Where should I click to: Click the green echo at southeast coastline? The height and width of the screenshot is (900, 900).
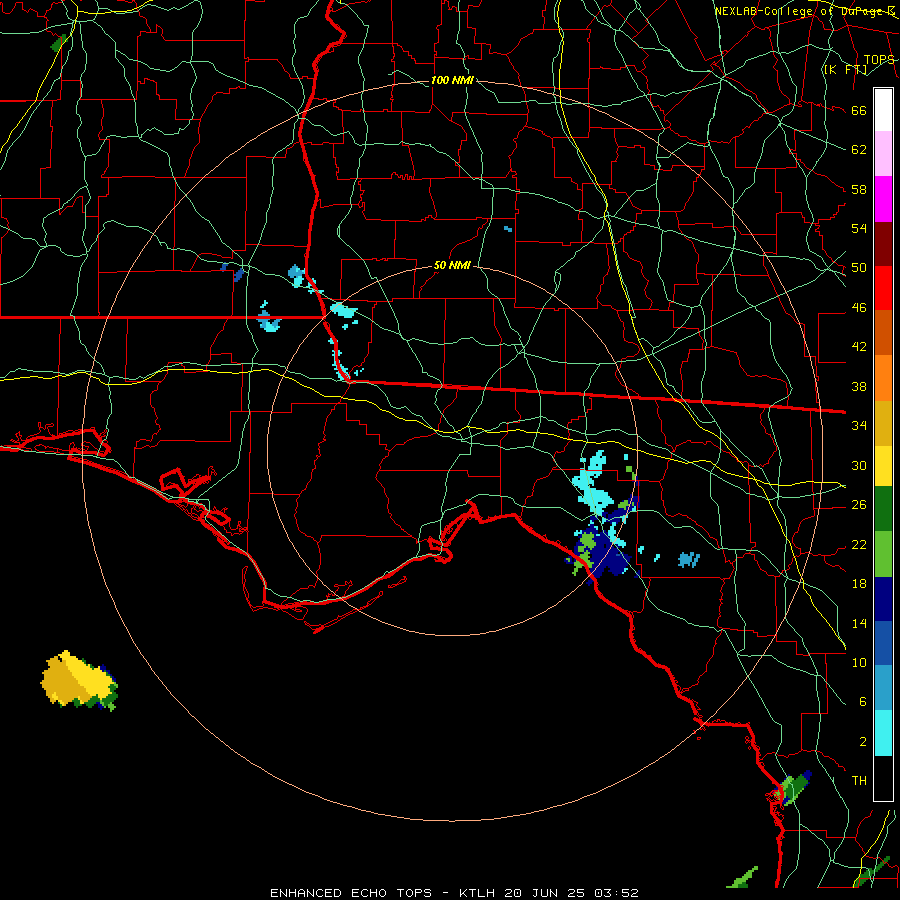(793, 788)
